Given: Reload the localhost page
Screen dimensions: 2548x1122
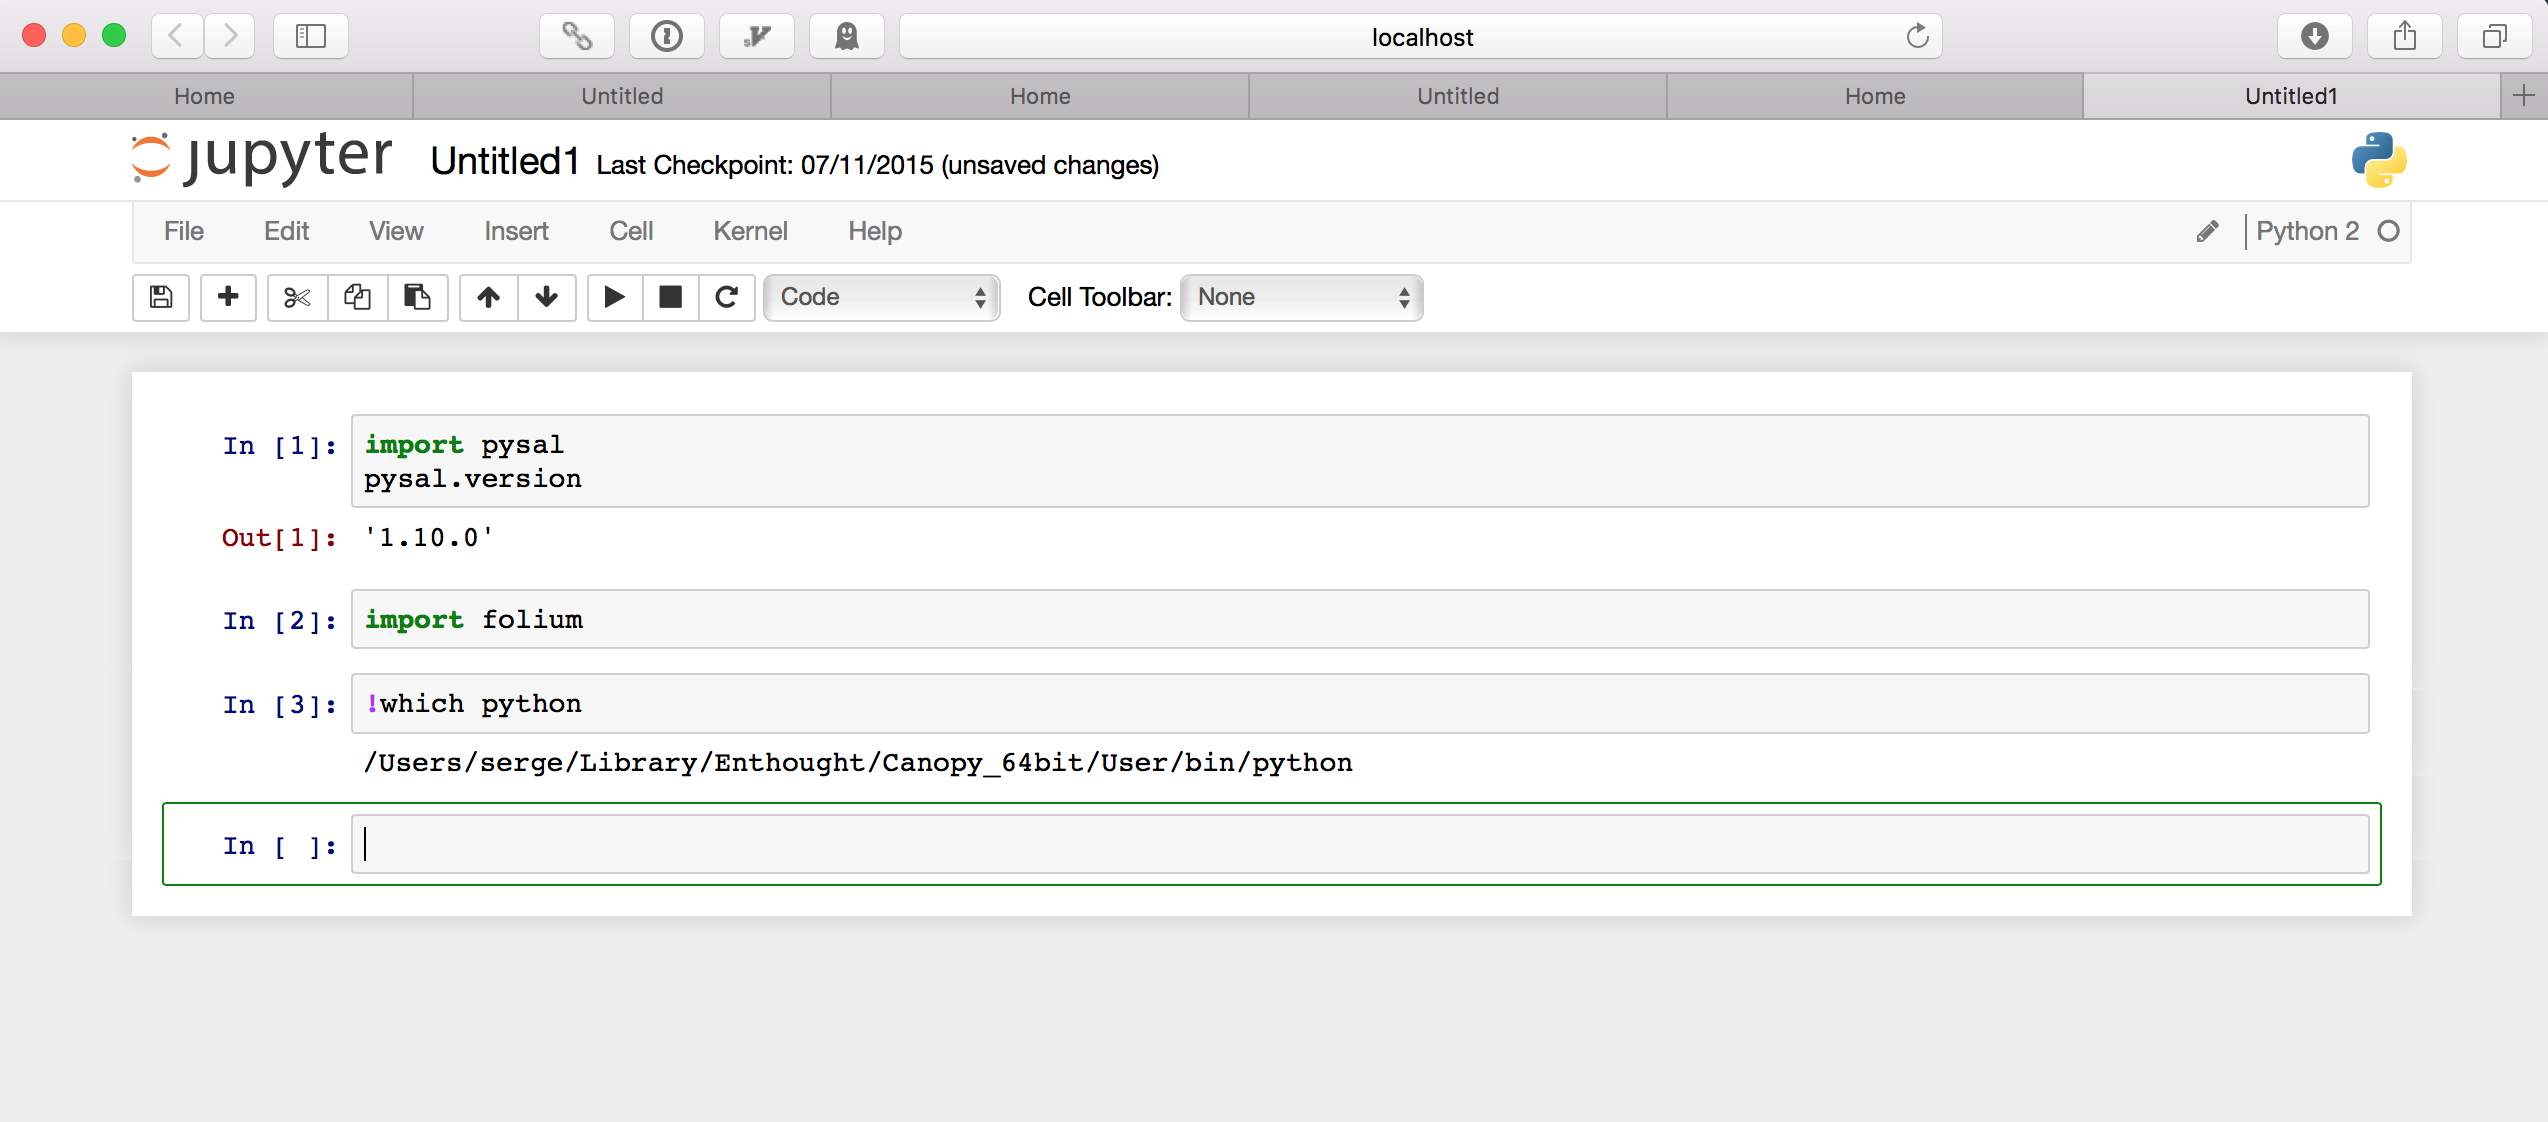Looking at the screenshot, I should pos(1917,37).
